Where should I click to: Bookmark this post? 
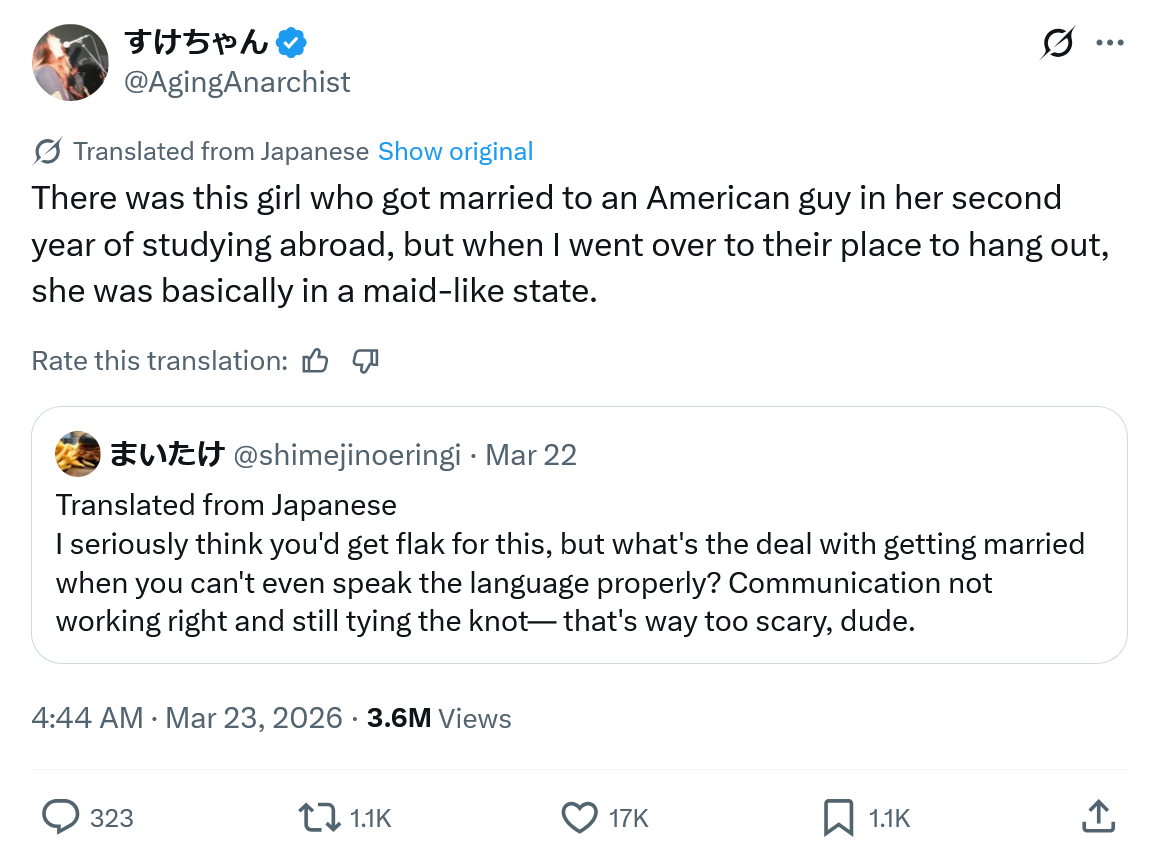838,817
